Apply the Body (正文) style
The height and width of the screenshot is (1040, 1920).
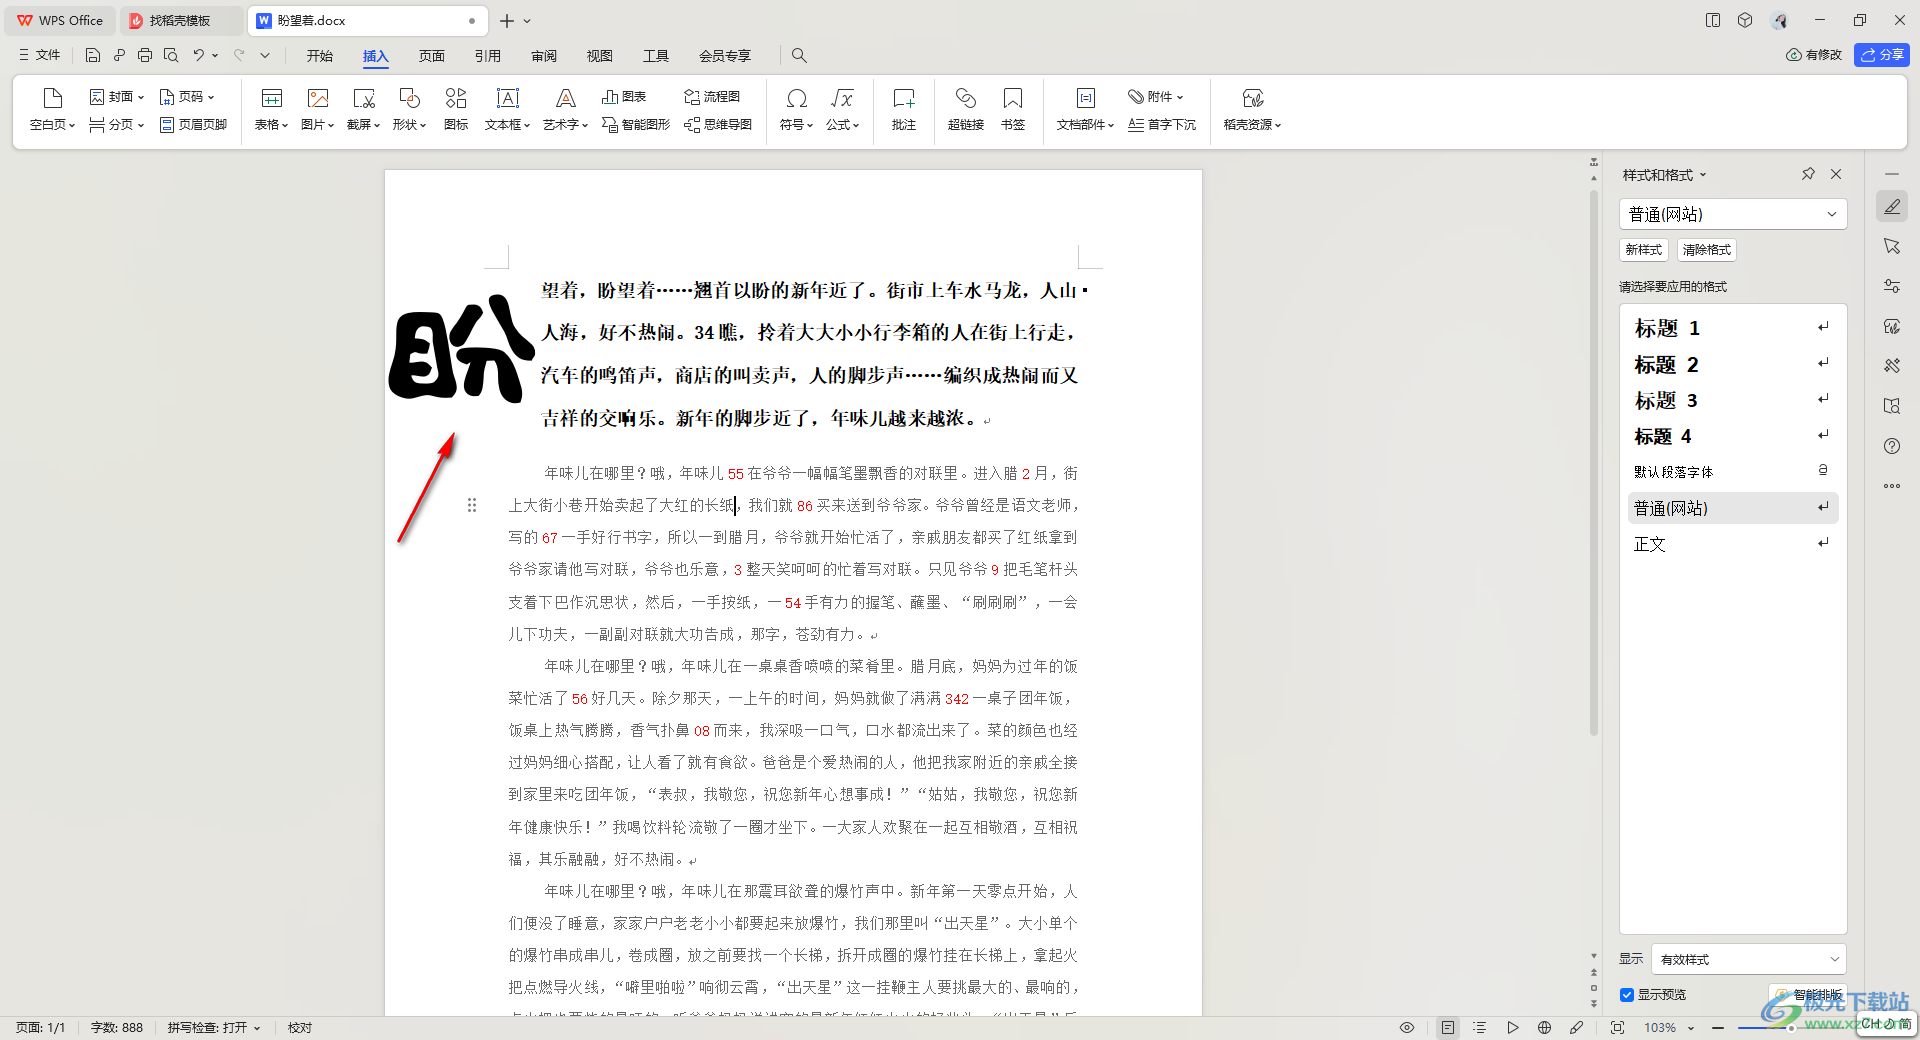point(1733,544)
